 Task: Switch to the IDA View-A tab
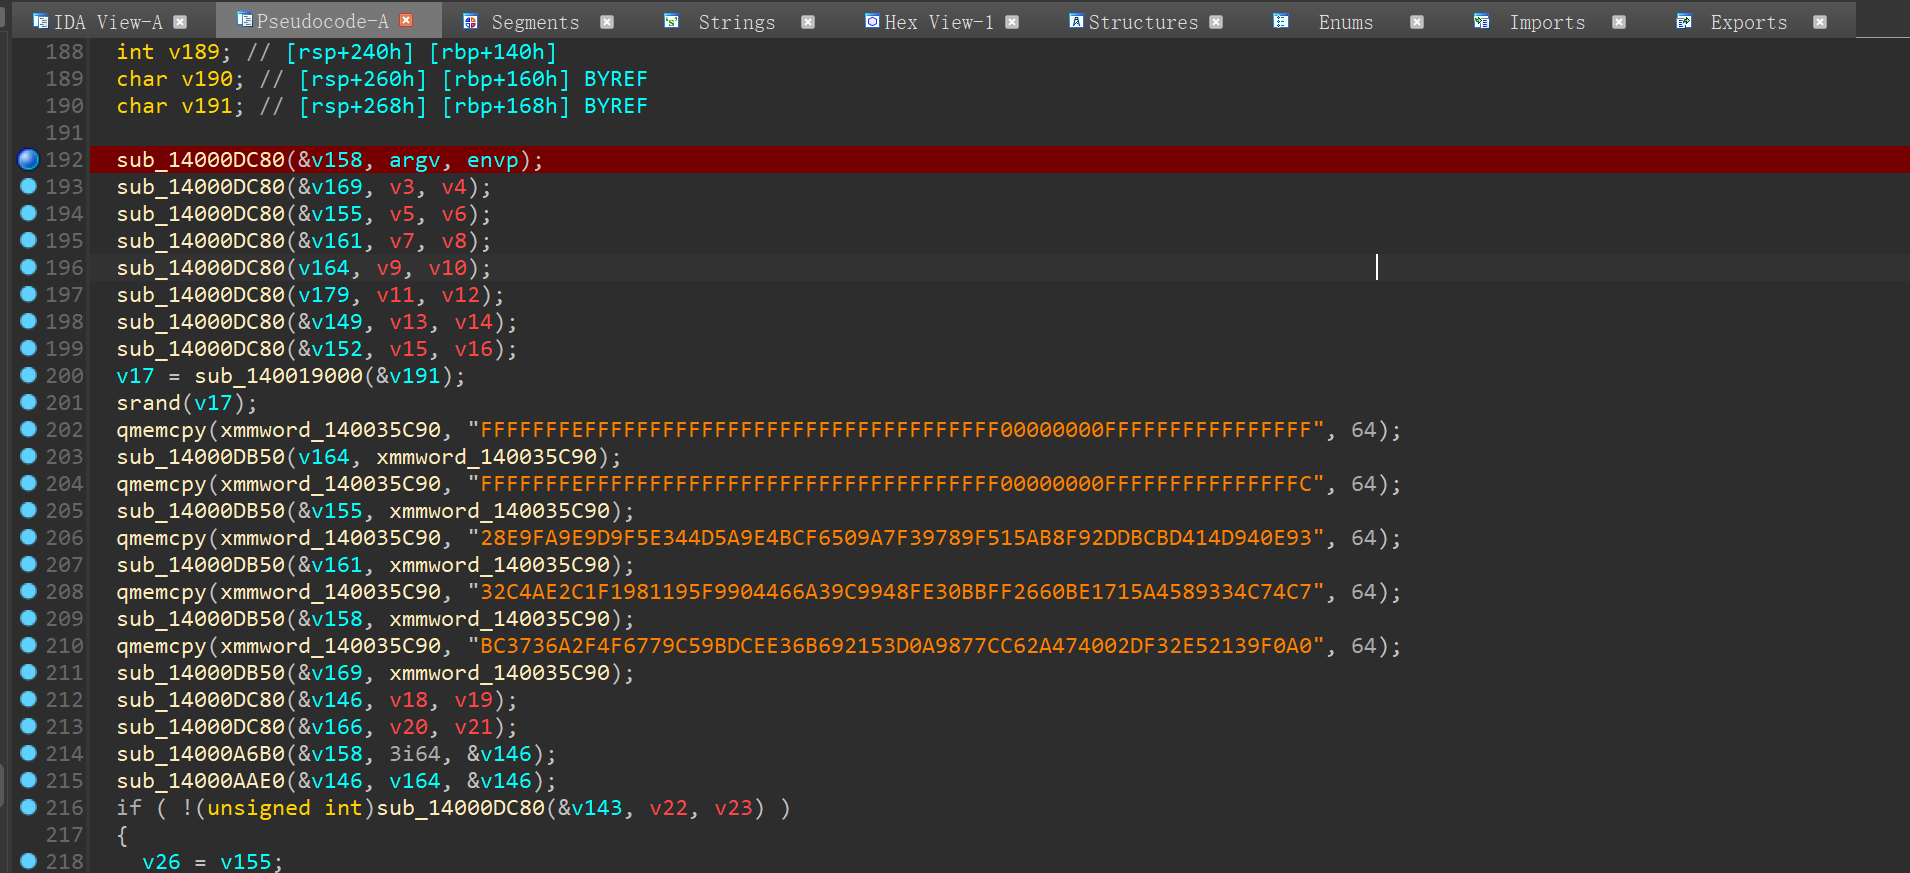click(108, 22)
